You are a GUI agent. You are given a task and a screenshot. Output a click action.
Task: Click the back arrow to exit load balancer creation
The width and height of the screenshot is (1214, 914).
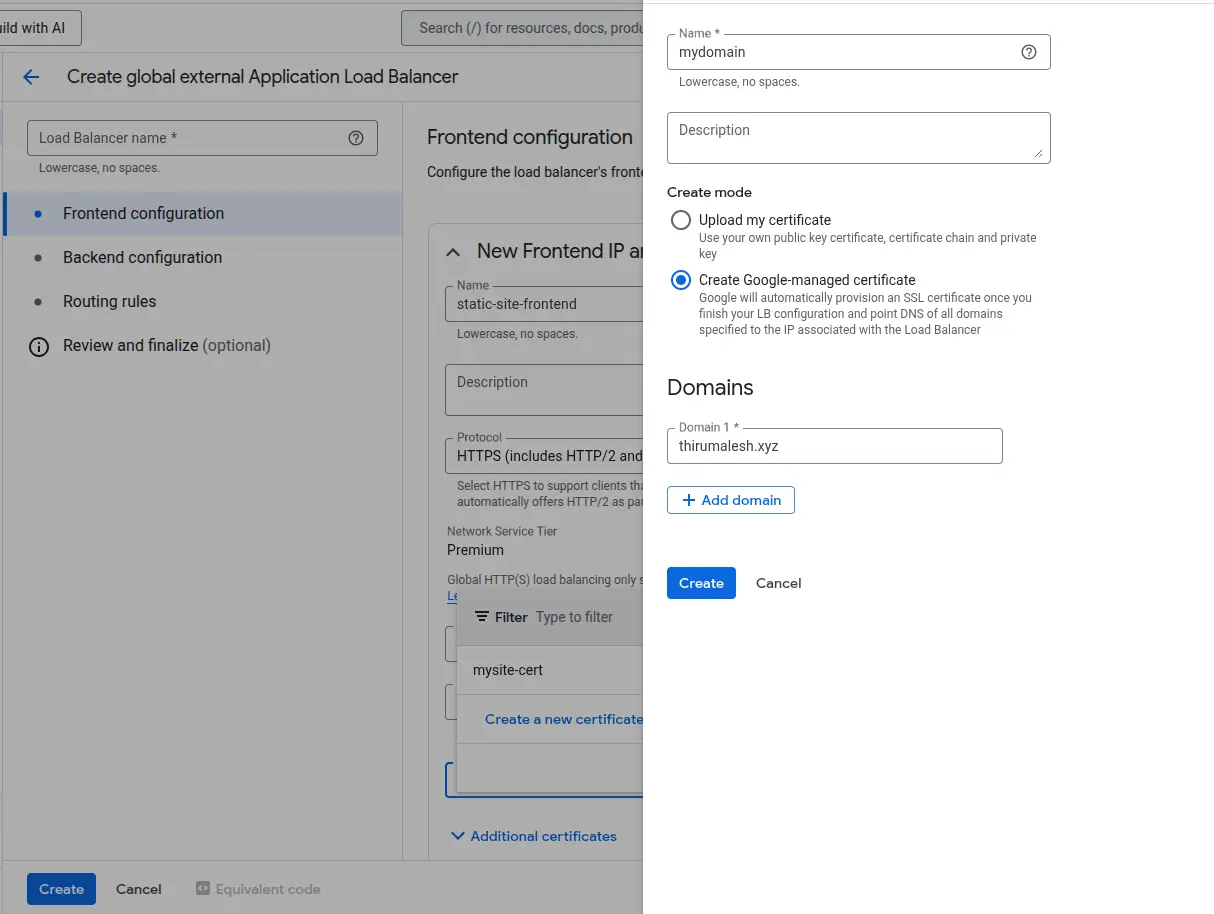[31, 77]
